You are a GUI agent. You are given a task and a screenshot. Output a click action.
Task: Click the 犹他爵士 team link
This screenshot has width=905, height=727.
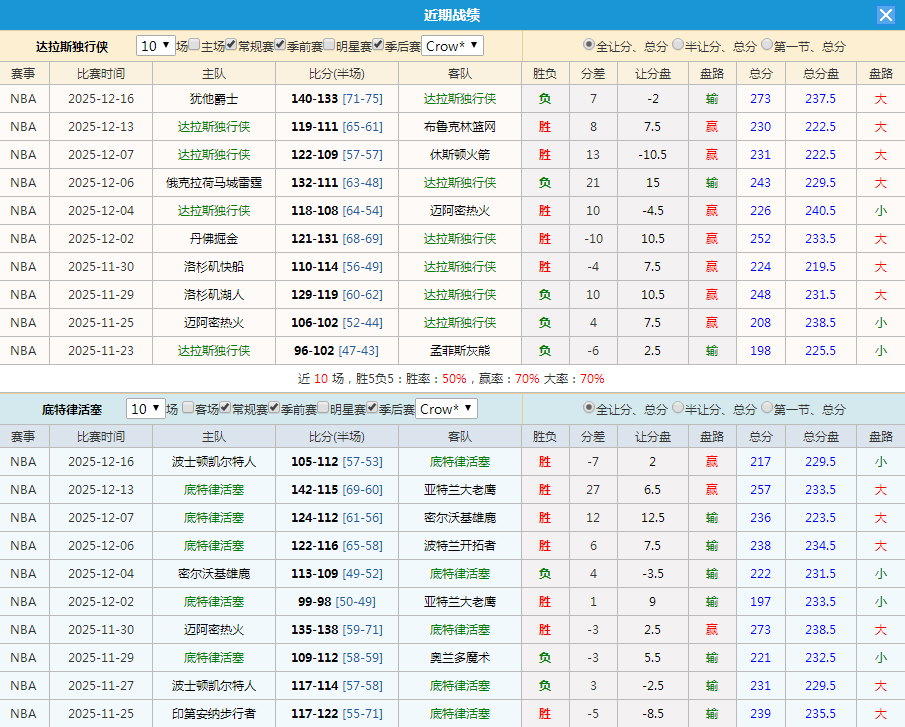point(213,99)
